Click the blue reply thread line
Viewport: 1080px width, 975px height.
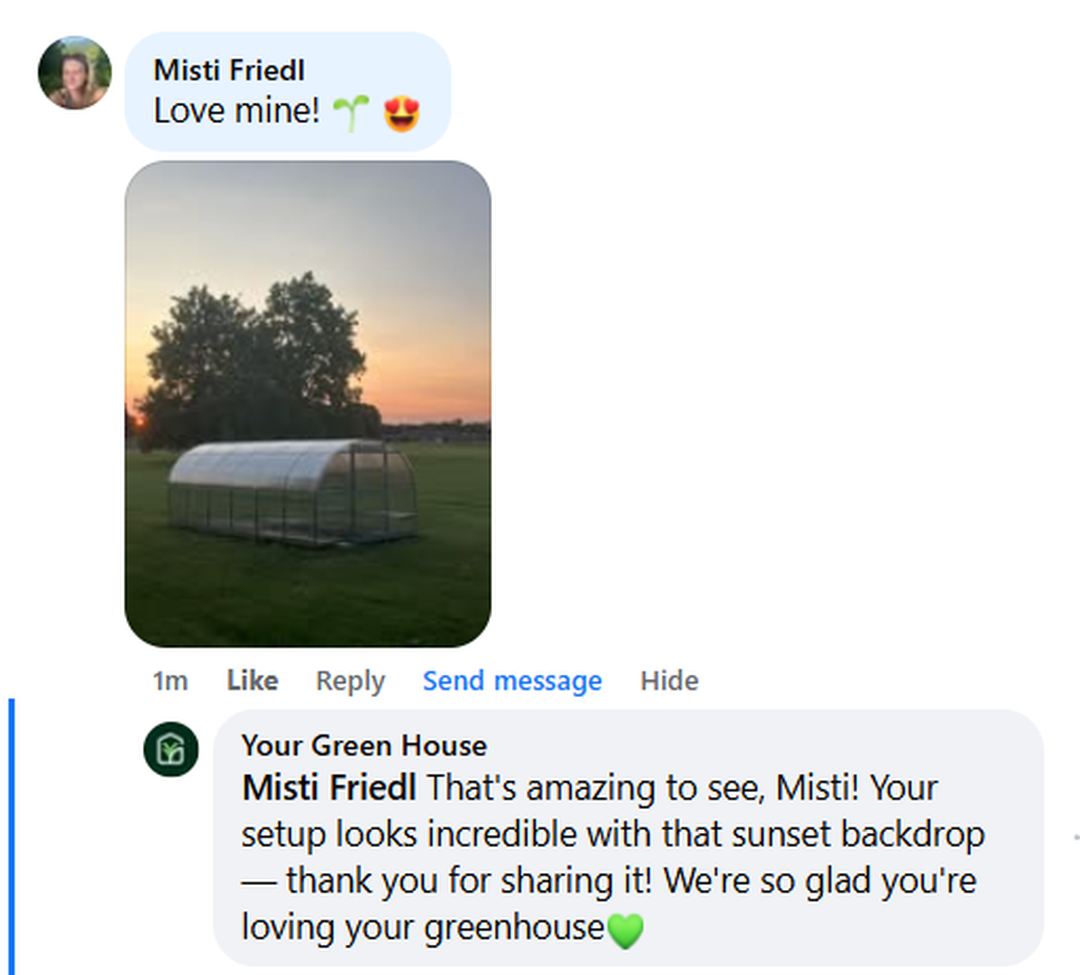(x=11, y=835)
